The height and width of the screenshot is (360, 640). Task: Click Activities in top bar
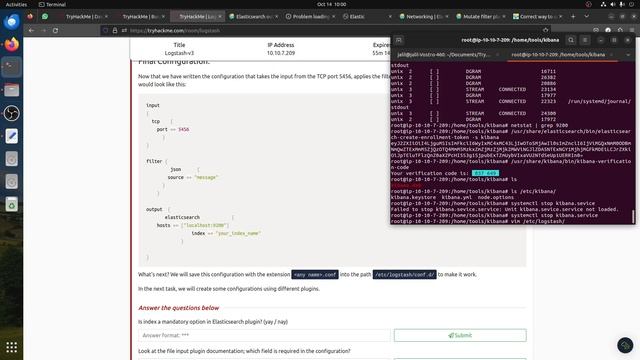(x=16, y=4)
